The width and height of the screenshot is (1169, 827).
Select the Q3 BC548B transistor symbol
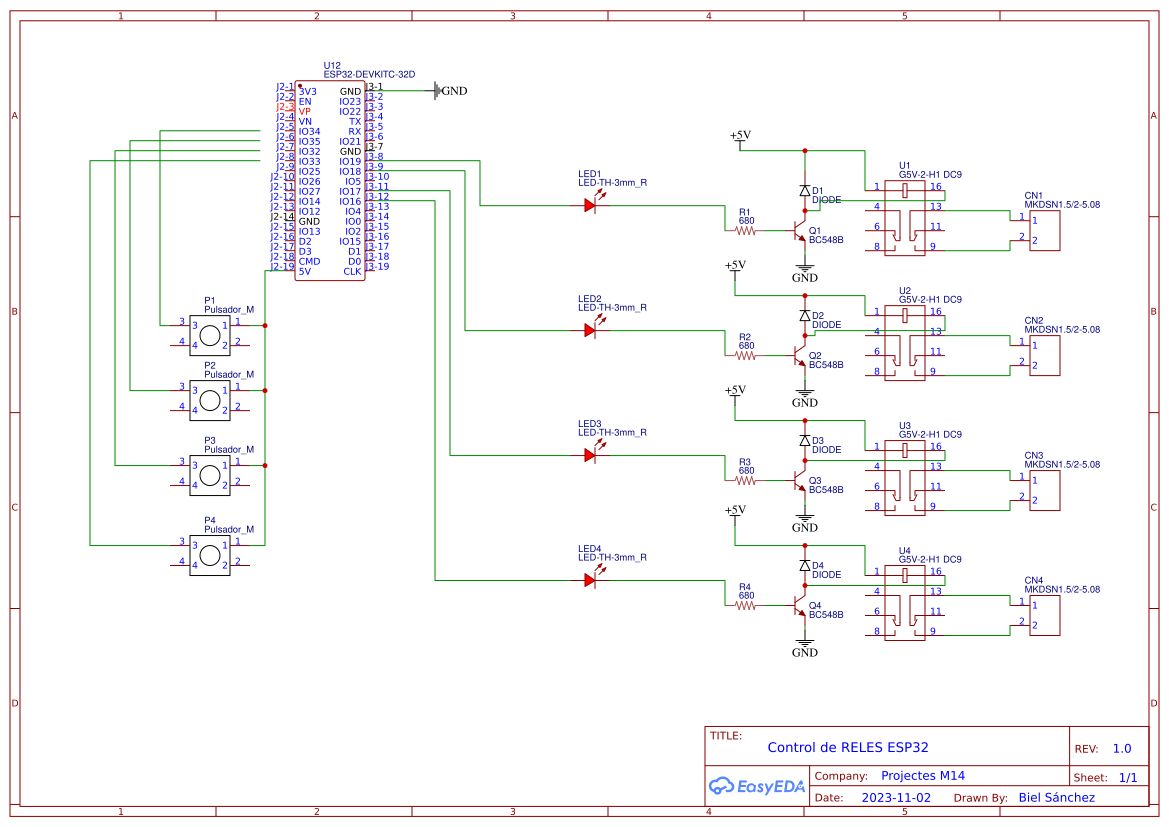click(x=799, y=481)
